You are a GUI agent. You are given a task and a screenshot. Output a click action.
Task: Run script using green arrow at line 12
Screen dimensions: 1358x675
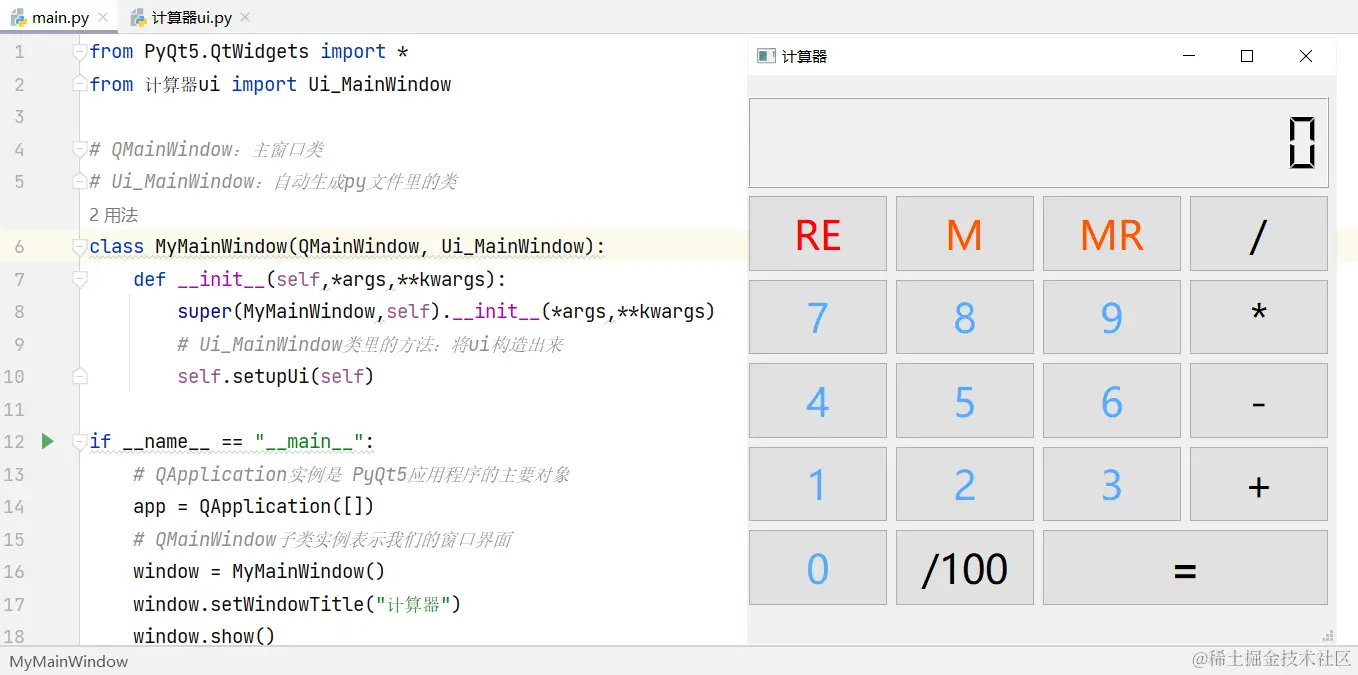pos(47,441)
